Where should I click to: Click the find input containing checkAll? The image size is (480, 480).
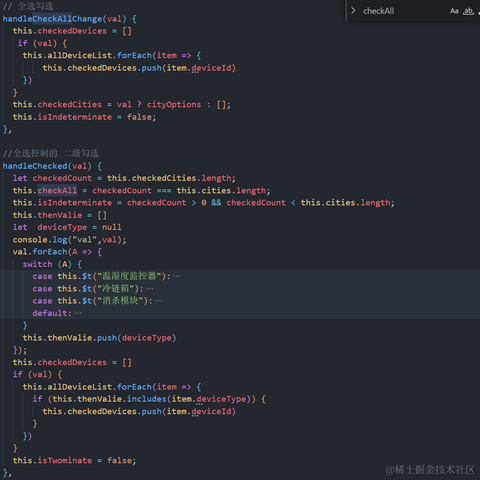point(403,11)
